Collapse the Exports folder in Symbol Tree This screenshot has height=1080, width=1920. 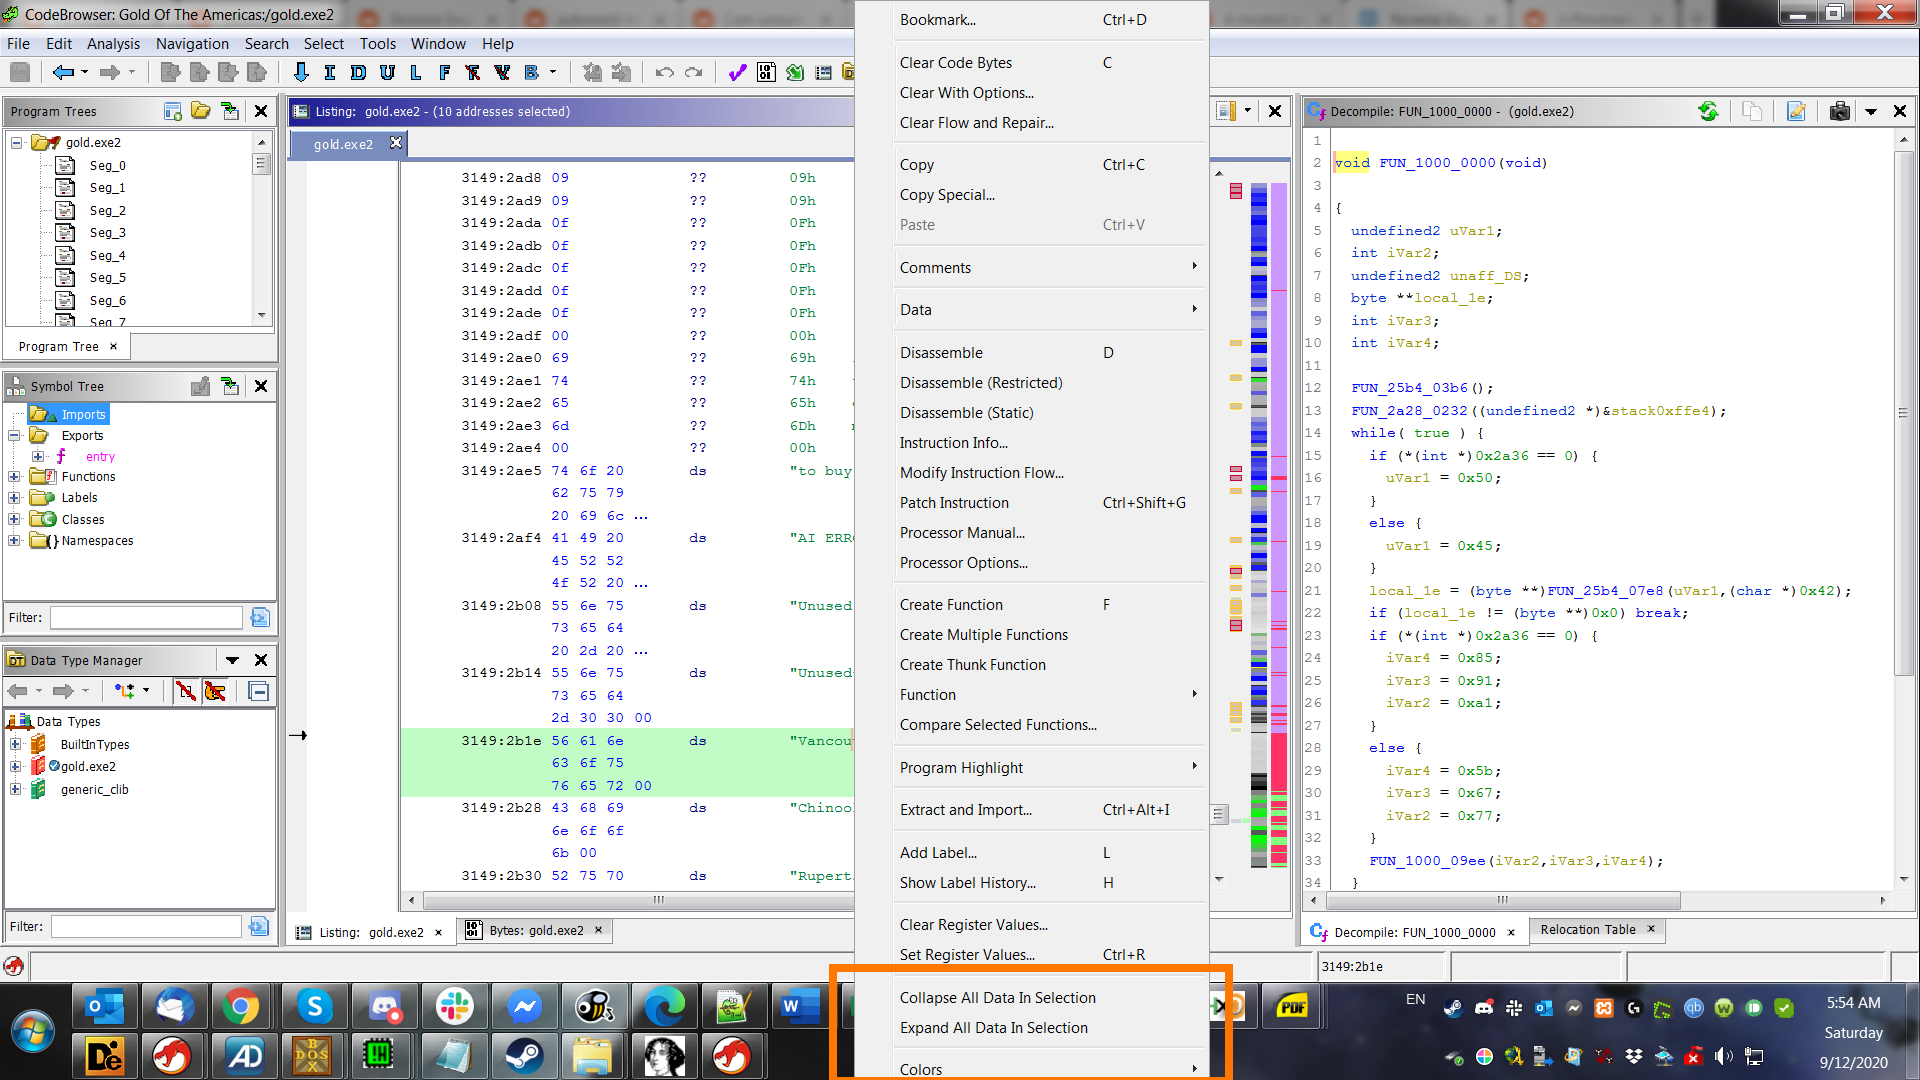[x=14, y=436]
